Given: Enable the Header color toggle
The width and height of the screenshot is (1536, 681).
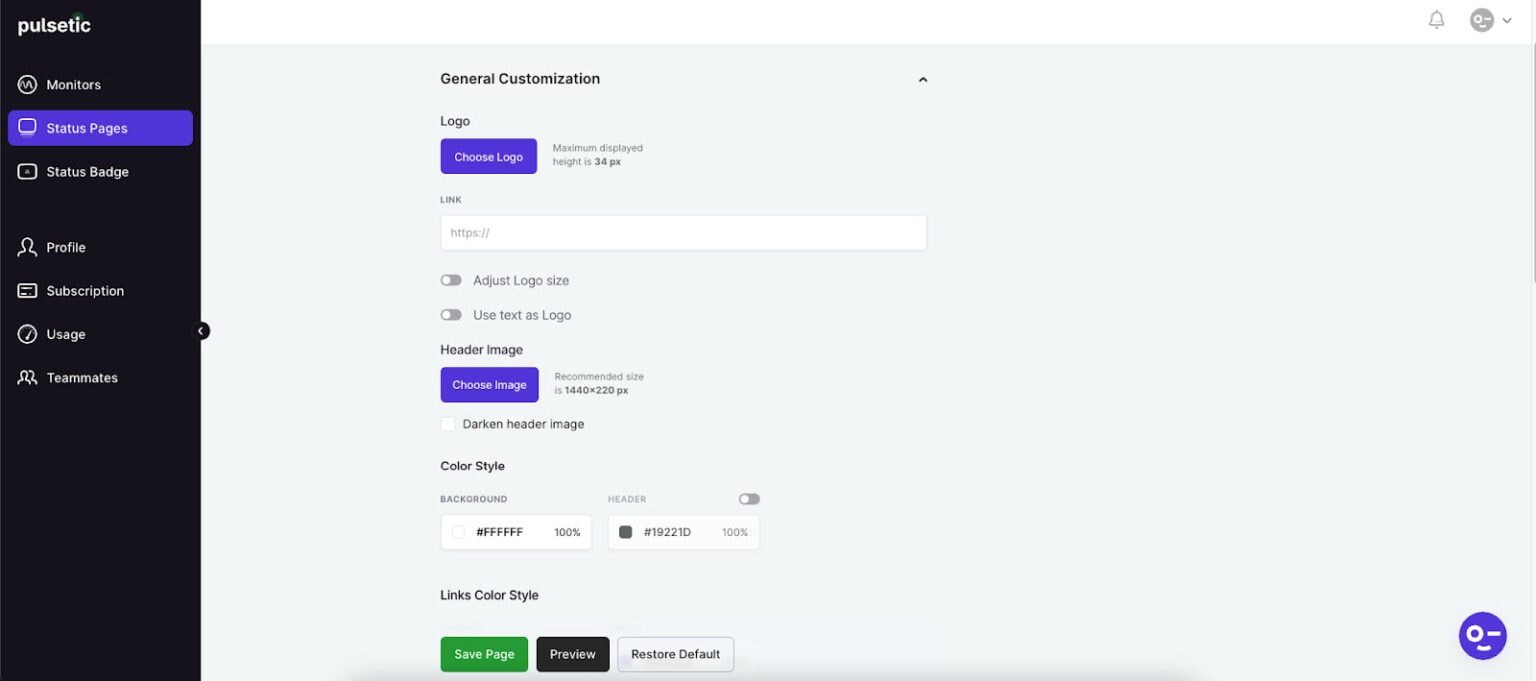Looking at the screenshot, I should click(748, 498).
